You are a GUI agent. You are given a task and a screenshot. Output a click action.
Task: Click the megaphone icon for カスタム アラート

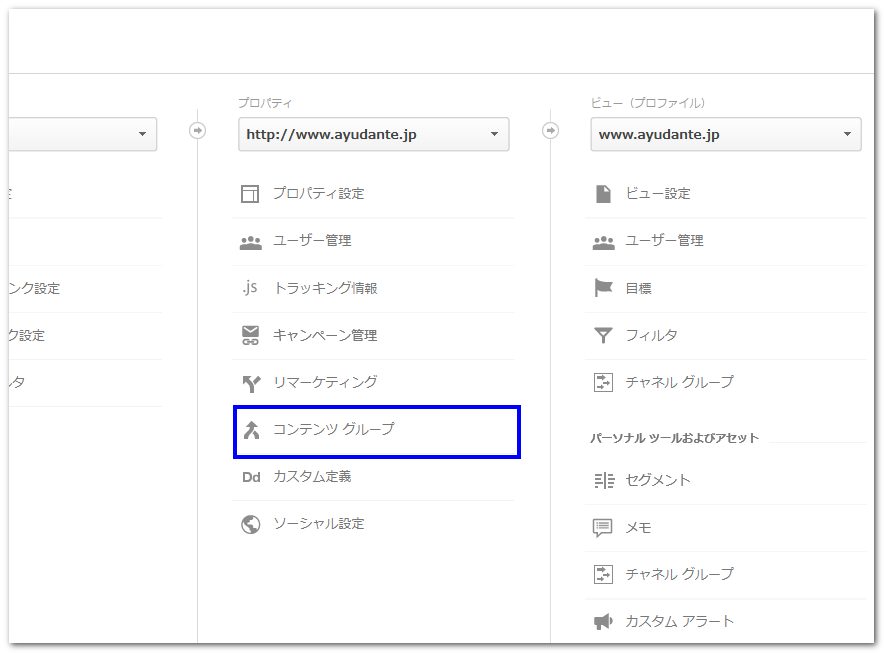point(603,622)
